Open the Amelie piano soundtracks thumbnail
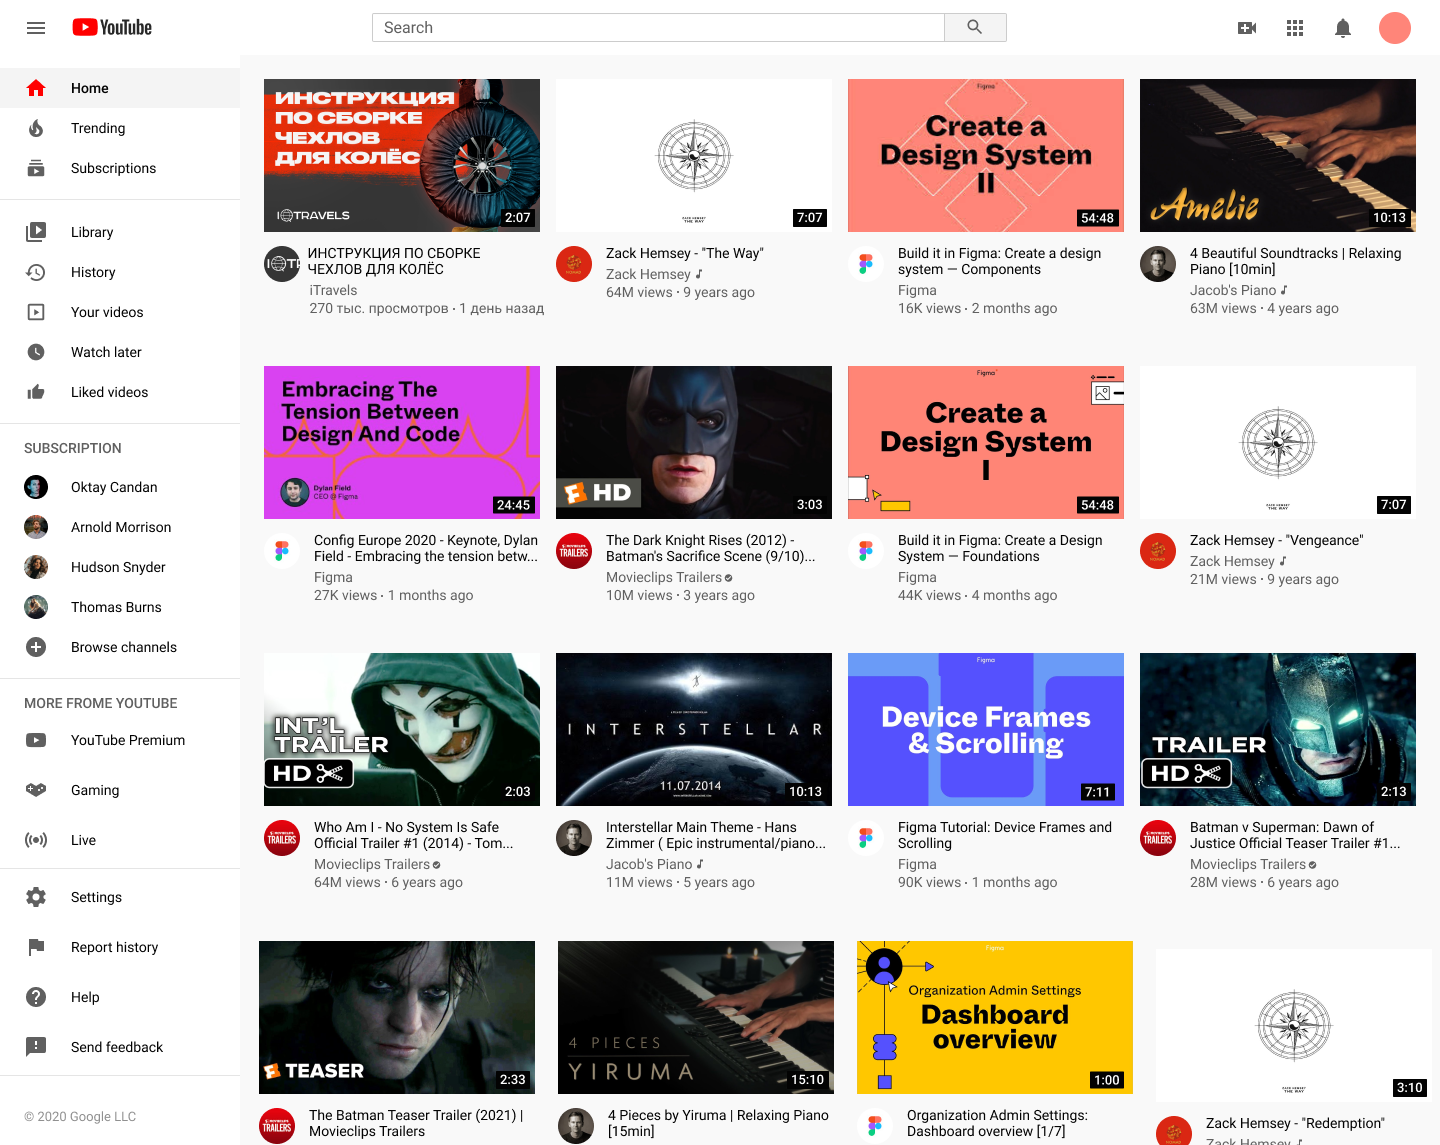 (x=1278, y=155)
